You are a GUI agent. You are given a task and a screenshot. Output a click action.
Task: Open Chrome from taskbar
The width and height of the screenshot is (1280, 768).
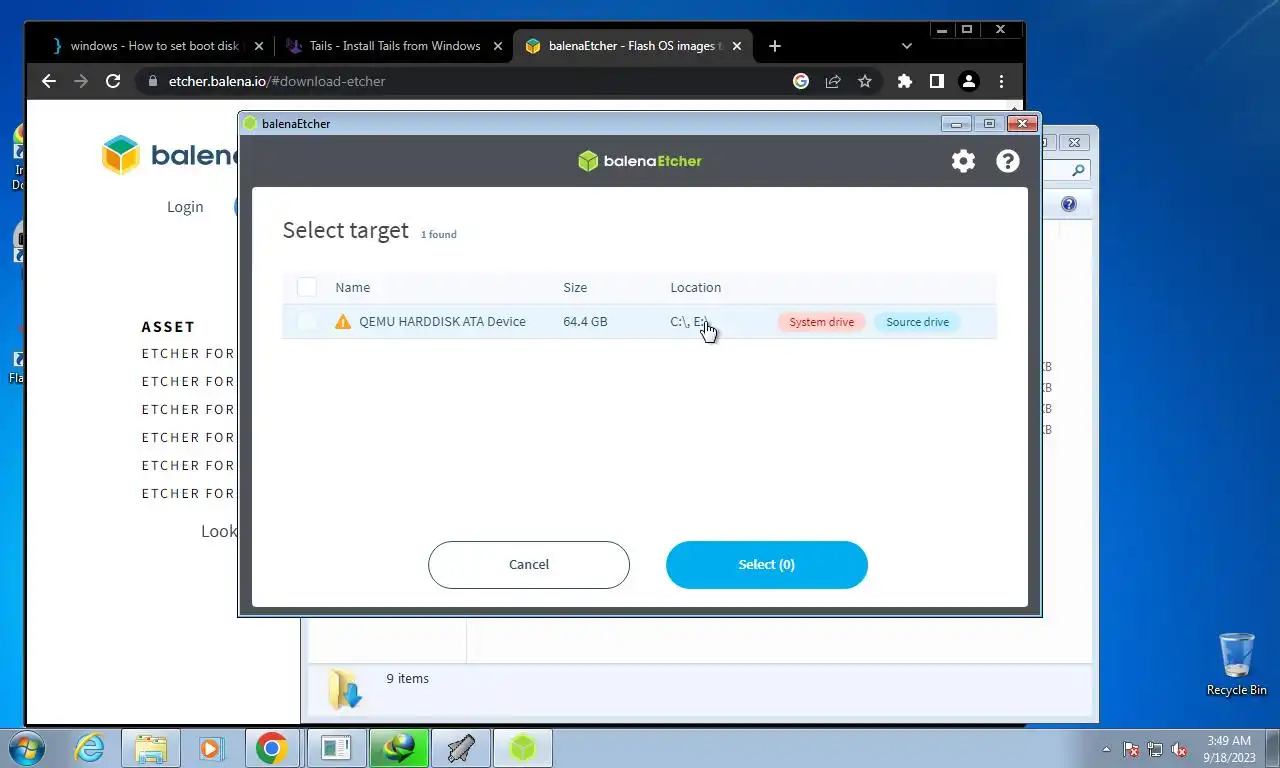point(271,748)
